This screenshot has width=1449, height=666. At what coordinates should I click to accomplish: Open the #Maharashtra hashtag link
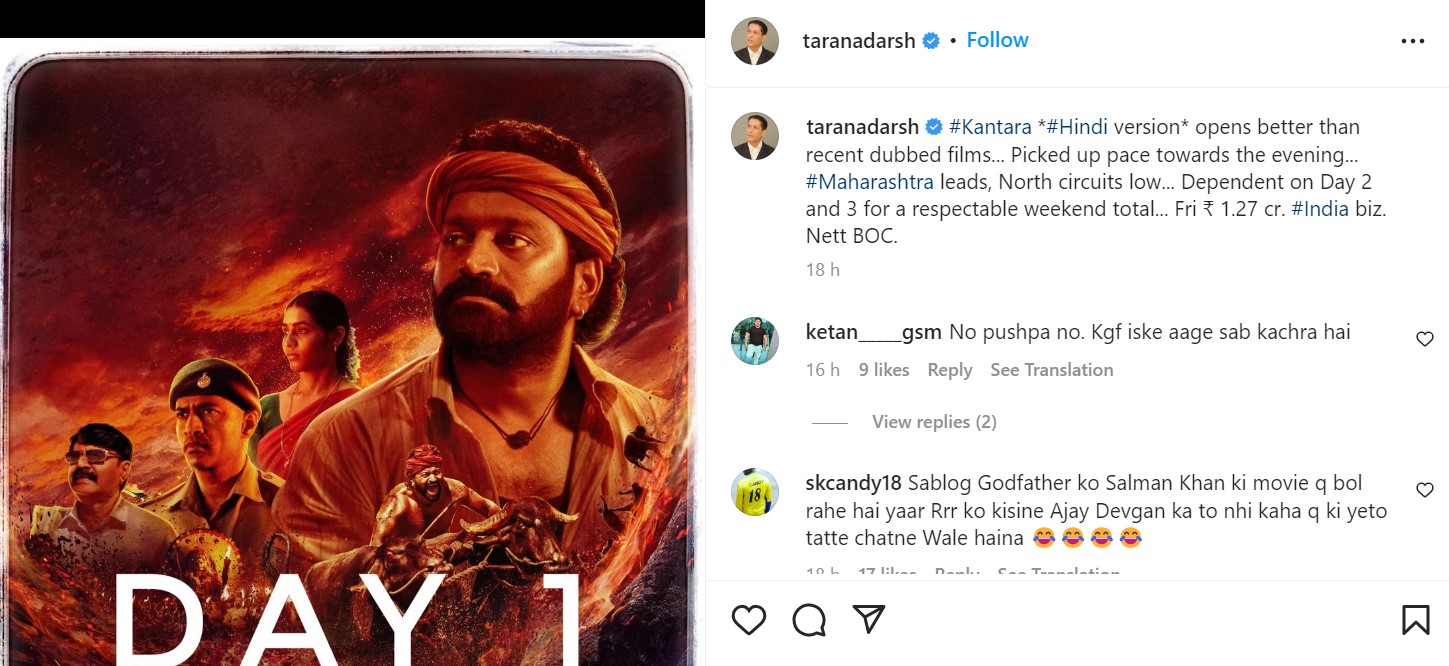pyautogui.click(x=869, y=182)
